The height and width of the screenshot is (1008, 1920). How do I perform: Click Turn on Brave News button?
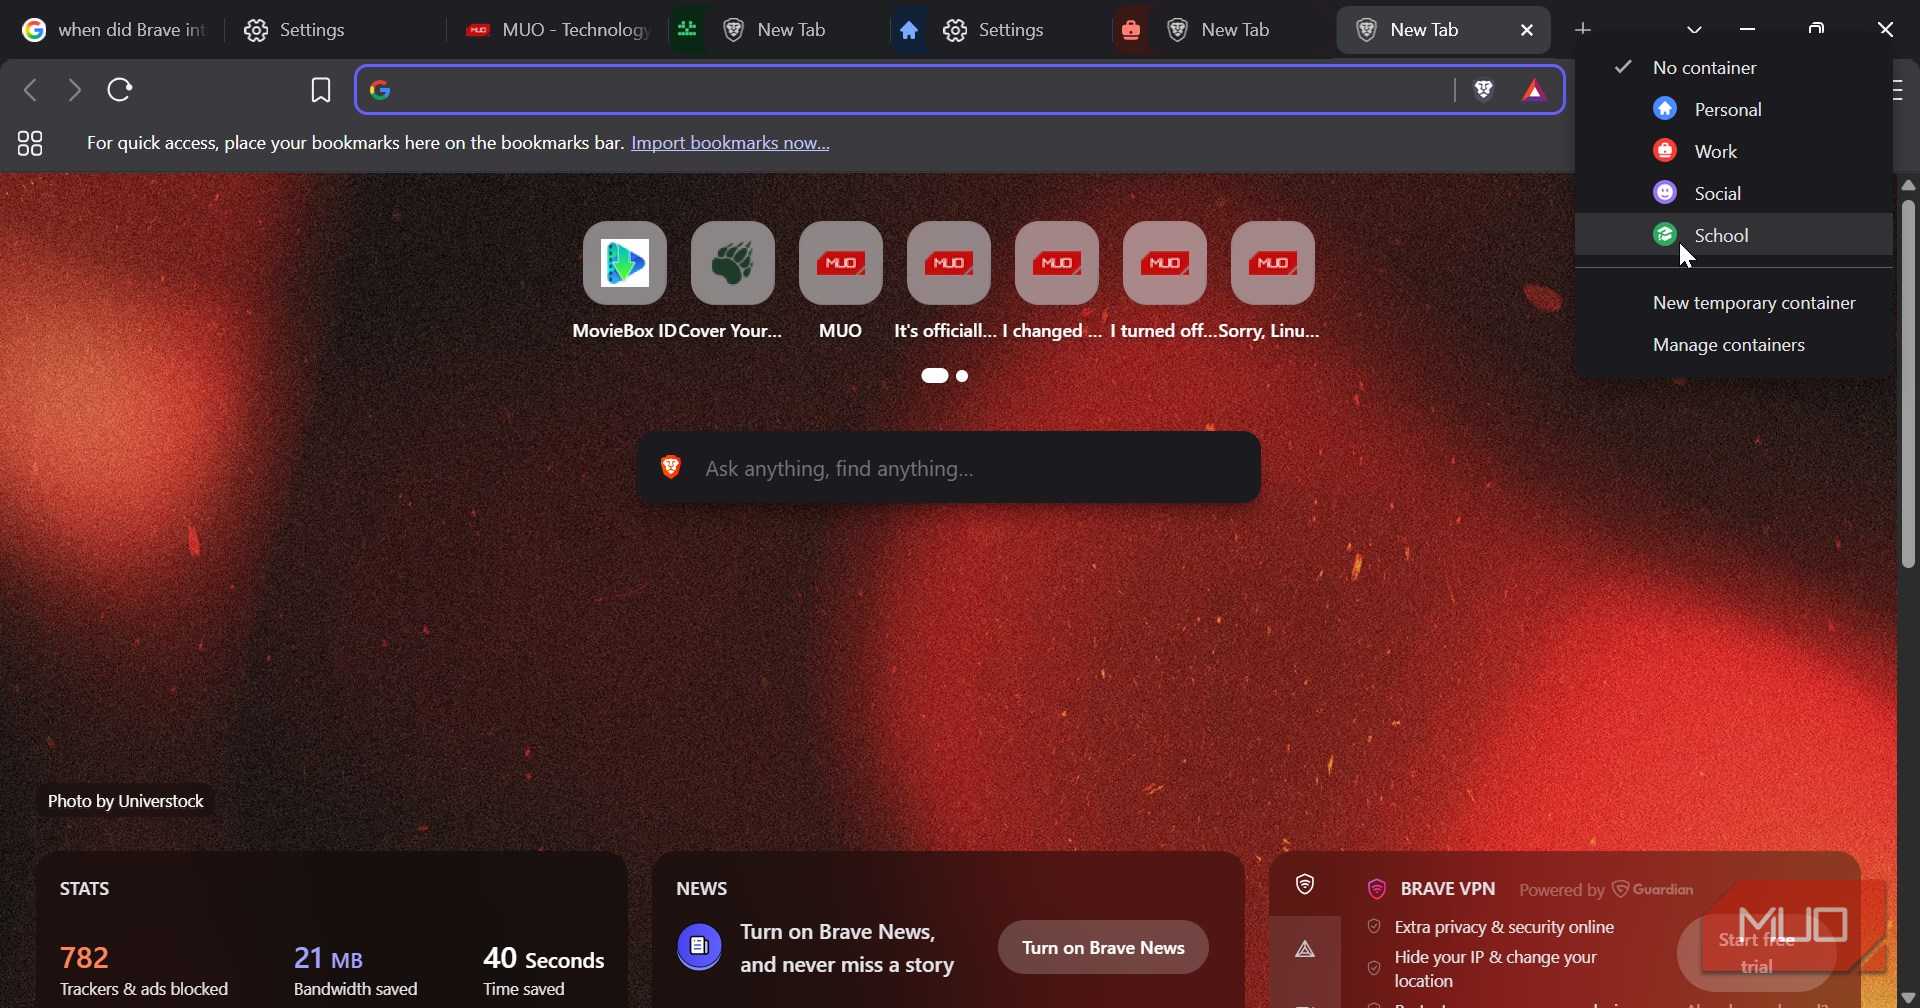1103,947
